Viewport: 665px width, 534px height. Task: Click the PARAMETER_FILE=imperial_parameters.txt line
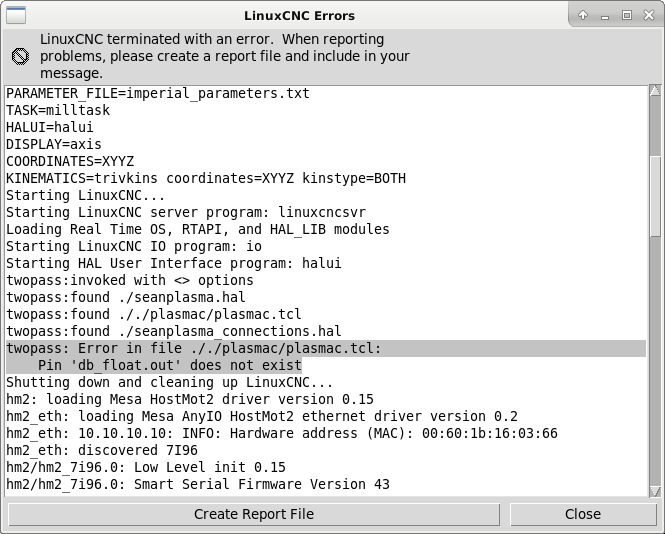pyautogui.click(x=158, y=93)
